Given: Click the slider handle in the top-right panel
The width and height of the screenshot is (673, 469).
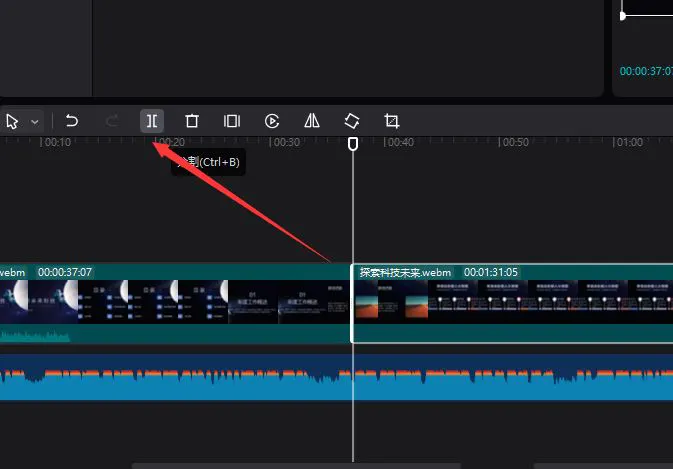Looking at the screenshot, I should (x=623, y=16).
